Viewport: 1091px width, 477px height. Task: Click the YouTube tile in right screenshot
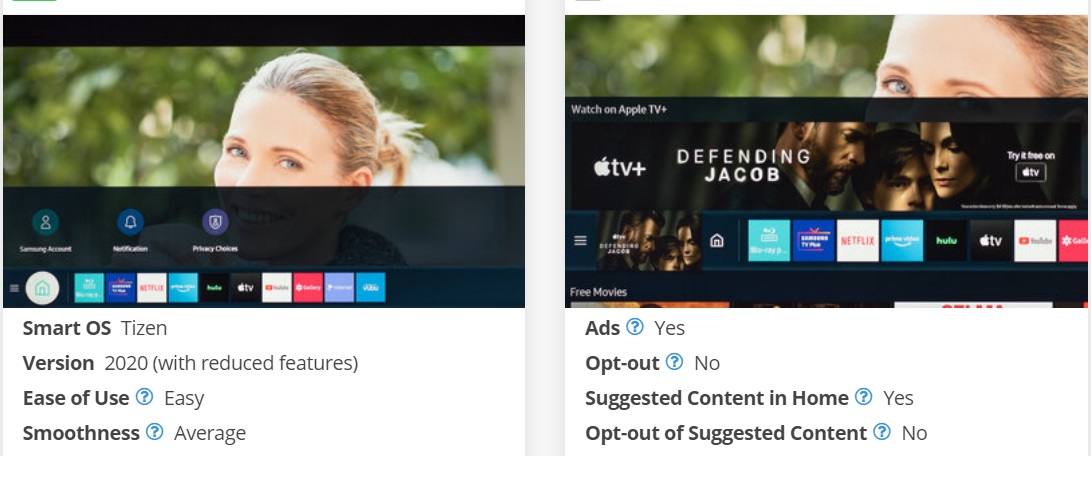1035,241
